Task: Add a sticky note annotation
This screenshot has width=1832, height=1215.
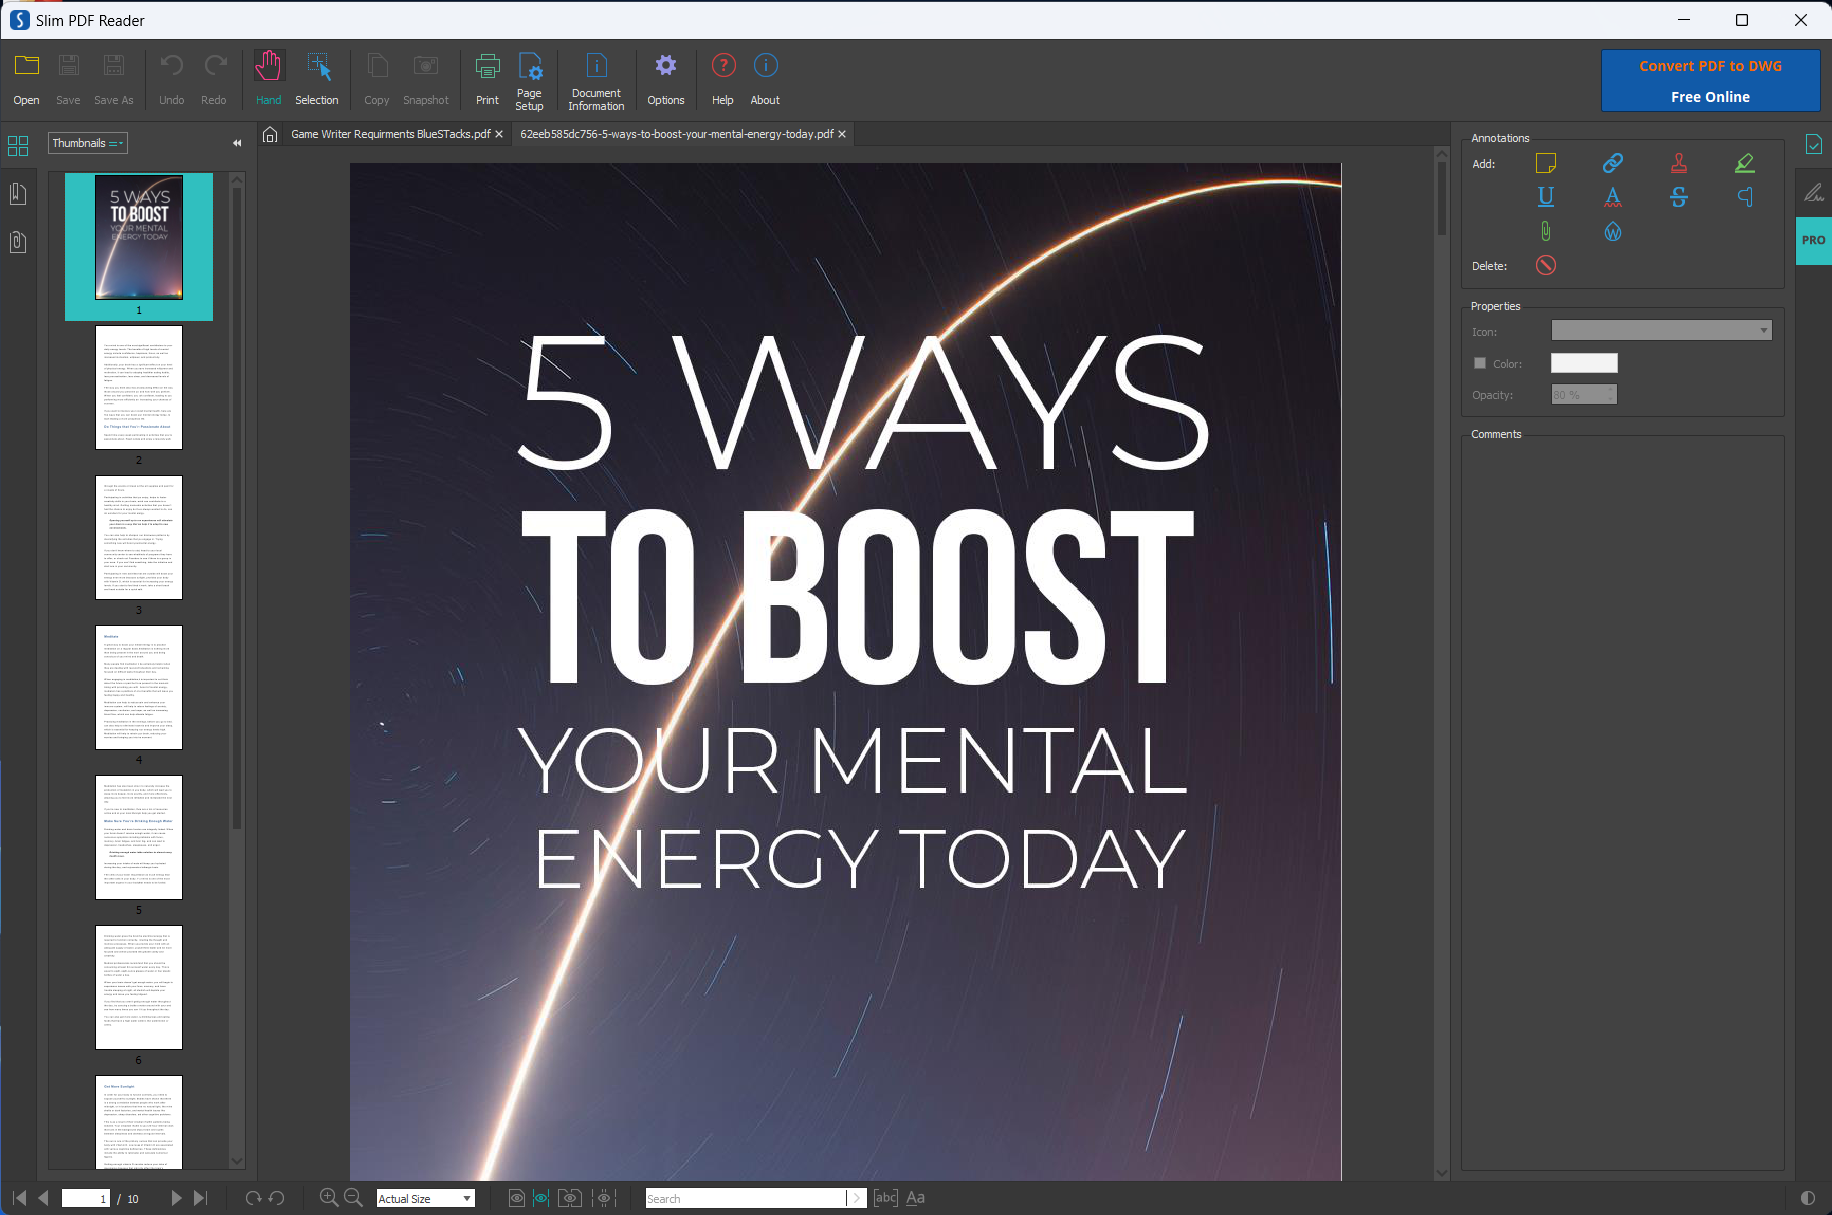Action: pos(1546,163)
